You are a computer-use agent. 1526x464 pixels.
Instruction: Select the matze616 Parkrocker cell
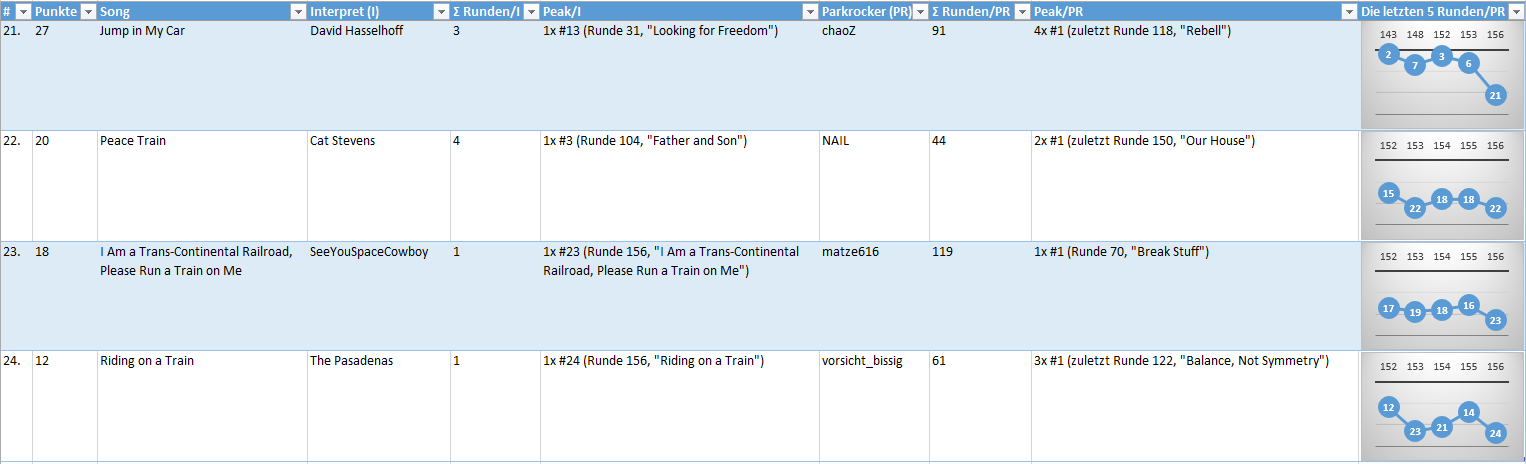point(874,295)
